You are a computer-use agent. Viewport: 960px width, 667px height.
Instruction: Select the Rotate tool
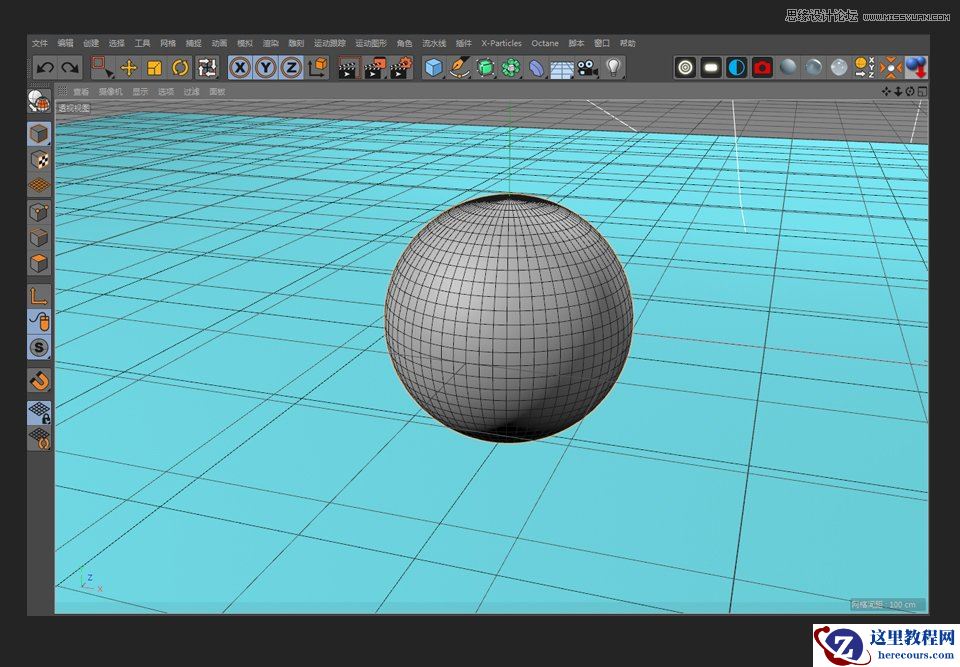[180, 67]
